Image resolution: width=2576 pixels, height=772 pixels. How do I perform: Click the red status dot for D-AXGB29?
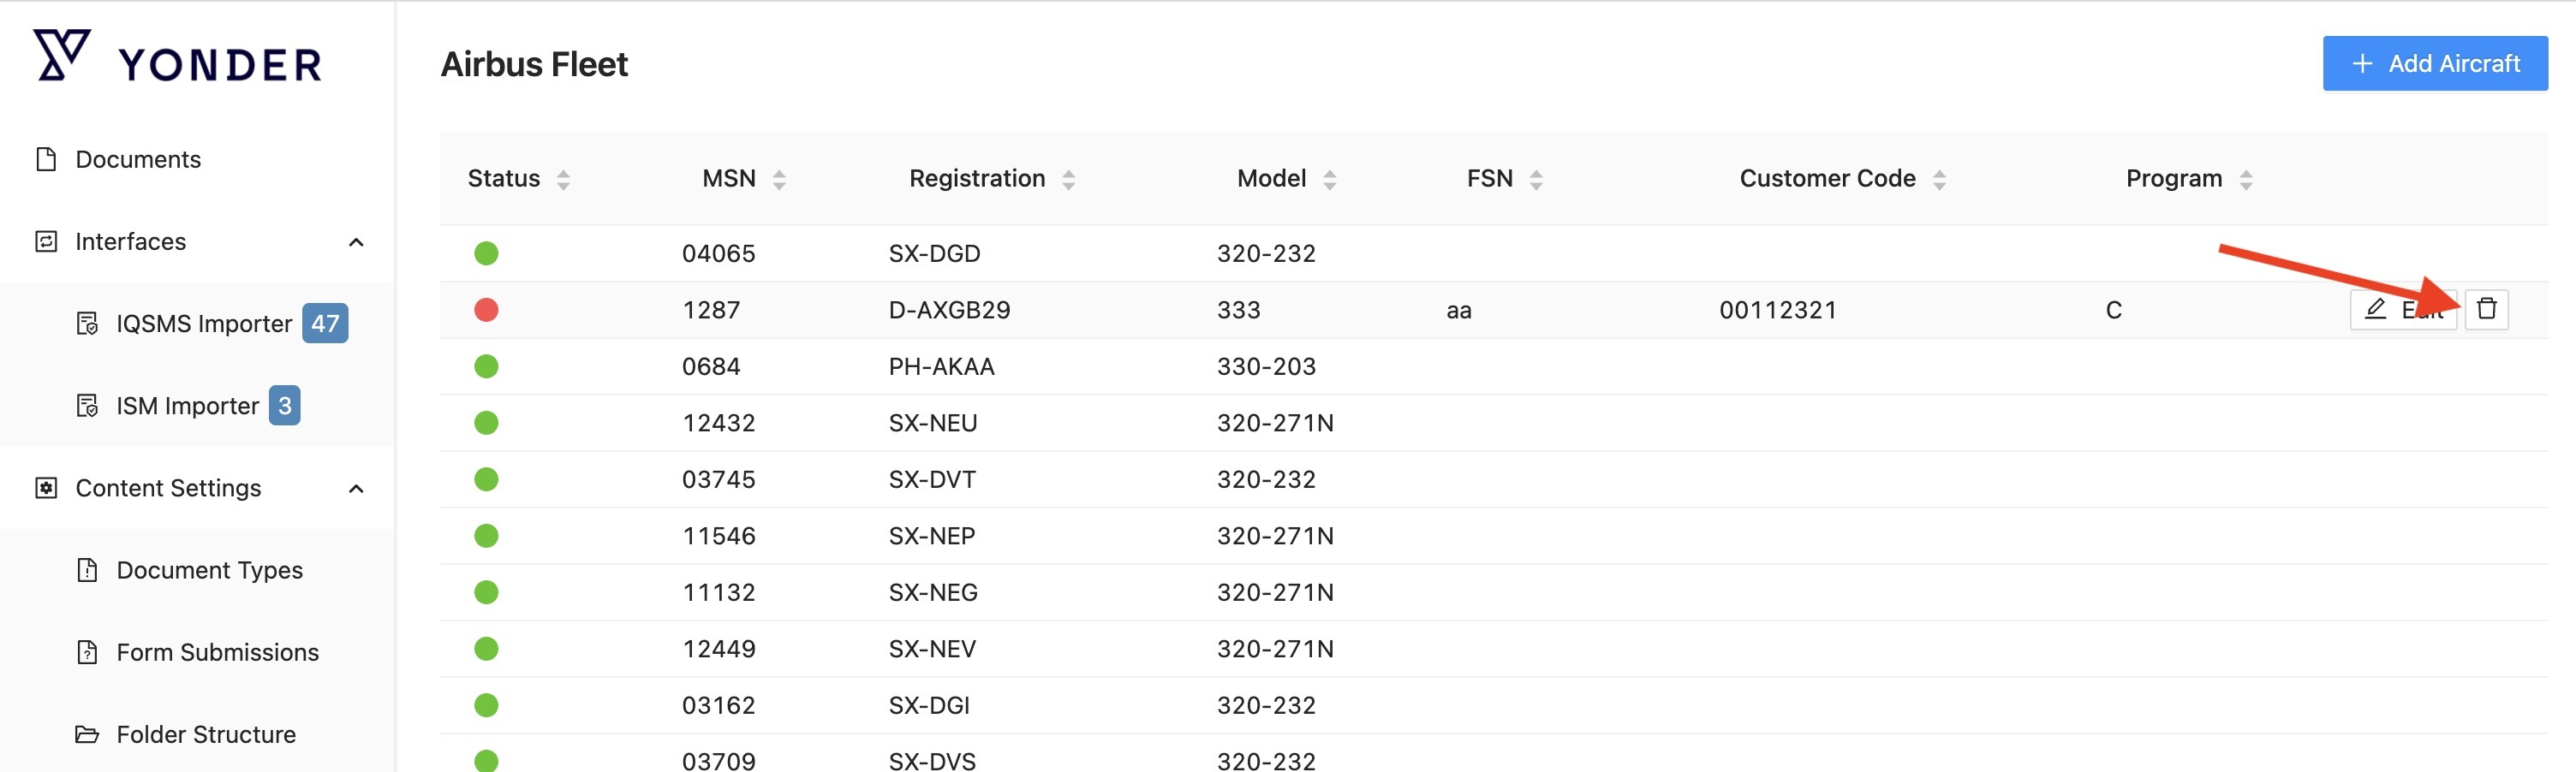click(486, 310)
